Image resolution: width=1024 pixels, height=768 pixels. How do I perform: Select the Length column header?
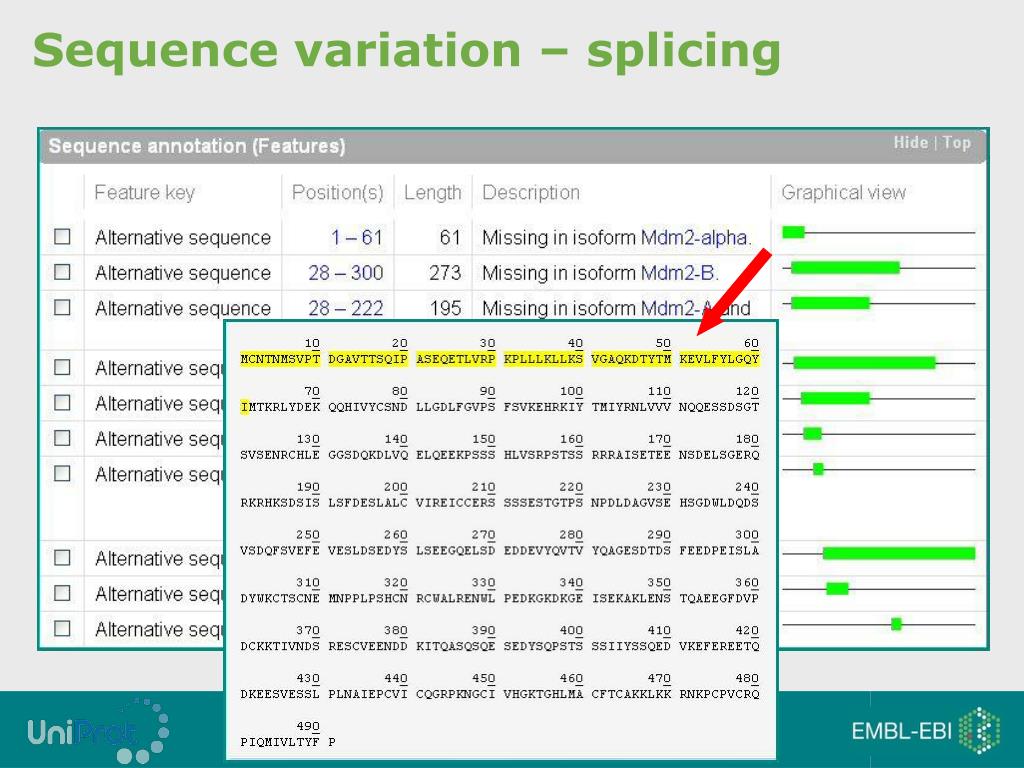click(x=432, y=193)
